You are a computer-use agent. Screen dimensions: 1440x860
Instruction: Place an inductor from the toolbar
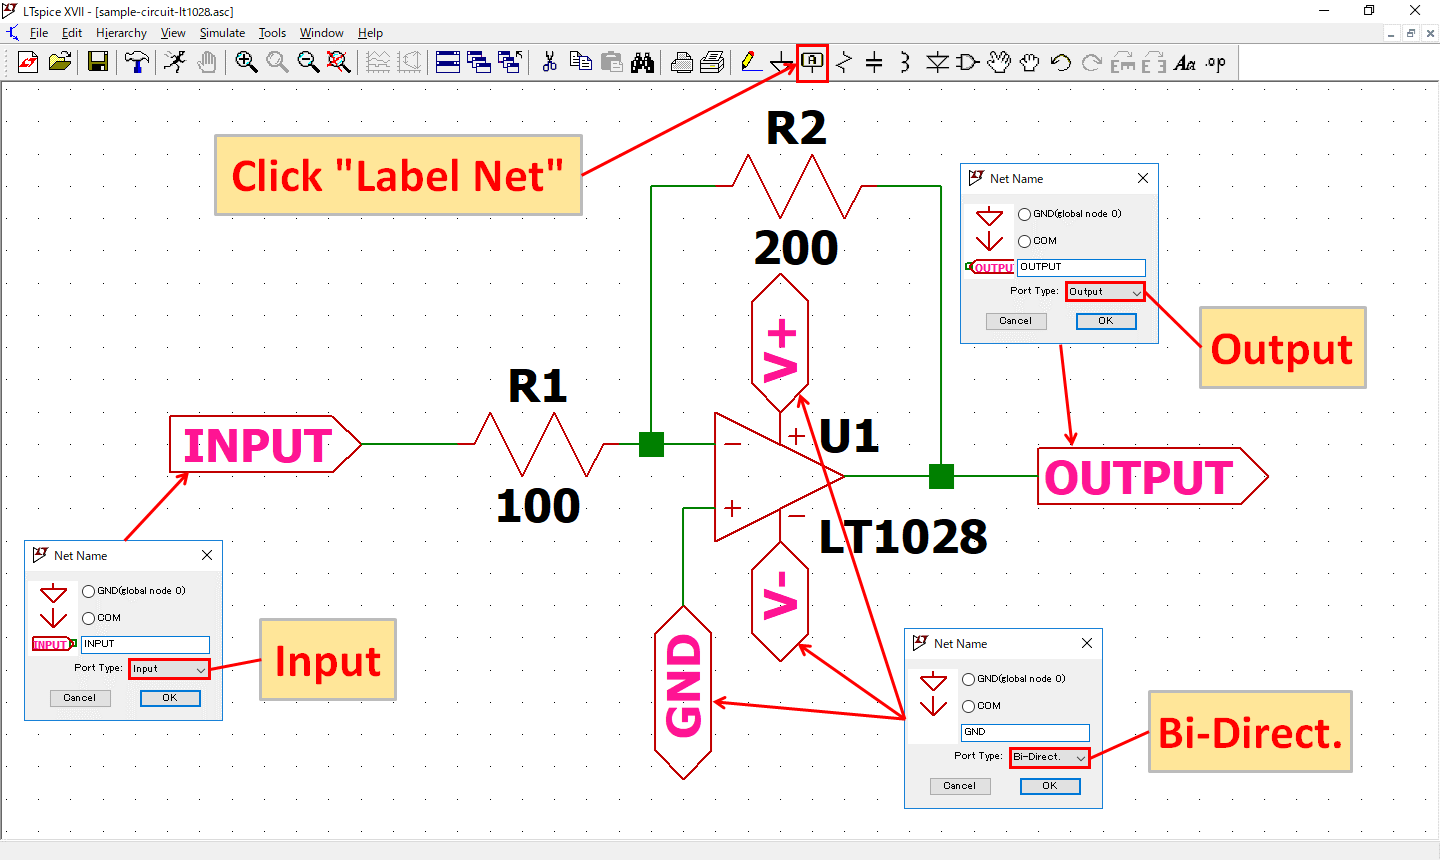coord(905,62)
